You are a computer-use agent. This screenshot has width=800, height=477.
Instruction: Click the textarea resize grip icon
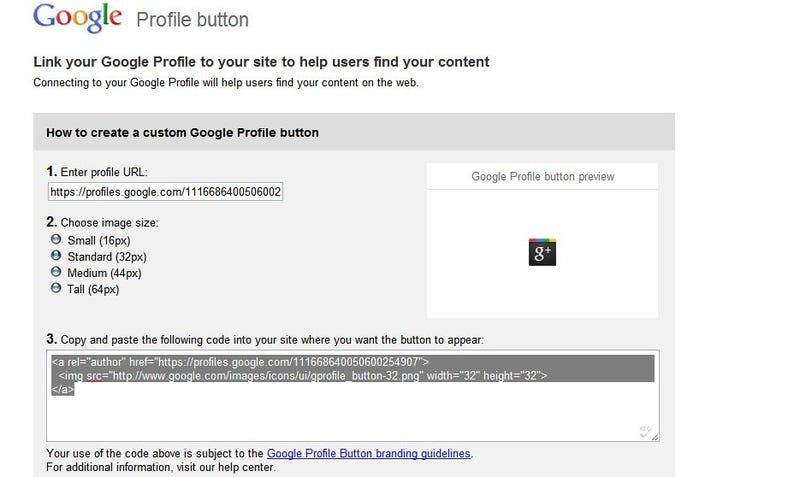[x=654, y=436]
